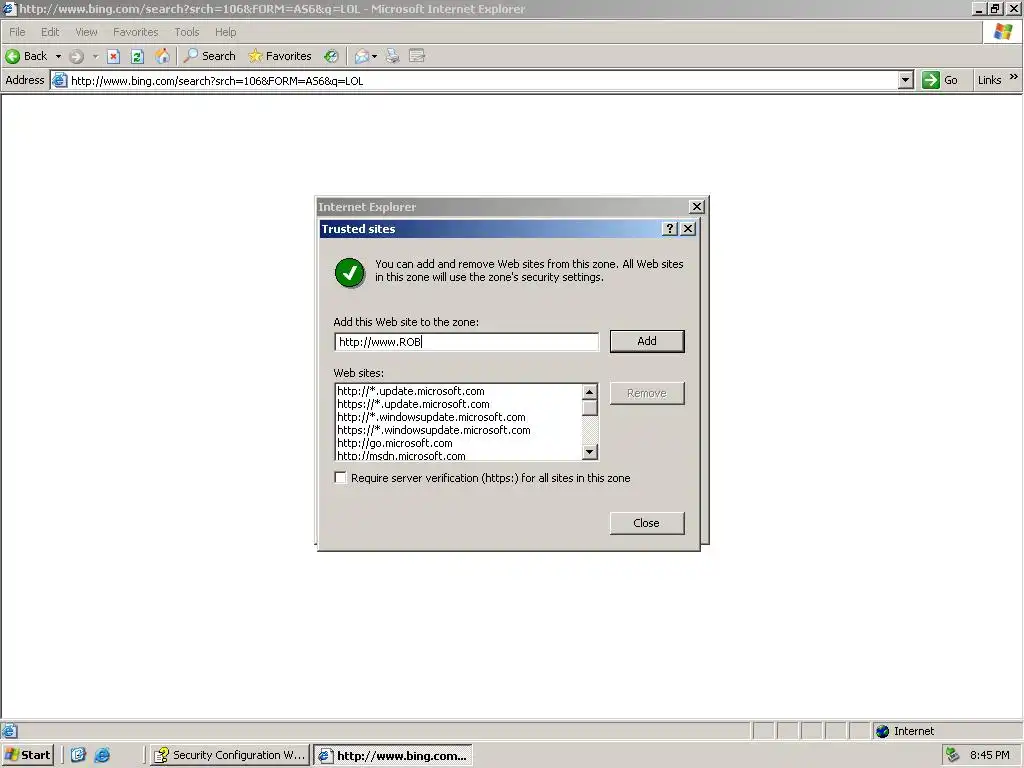The height and width of the screenshot is (768, 1024).
Task: Click the Internet Explorer quick launch icon
Action: coord(103,755)
